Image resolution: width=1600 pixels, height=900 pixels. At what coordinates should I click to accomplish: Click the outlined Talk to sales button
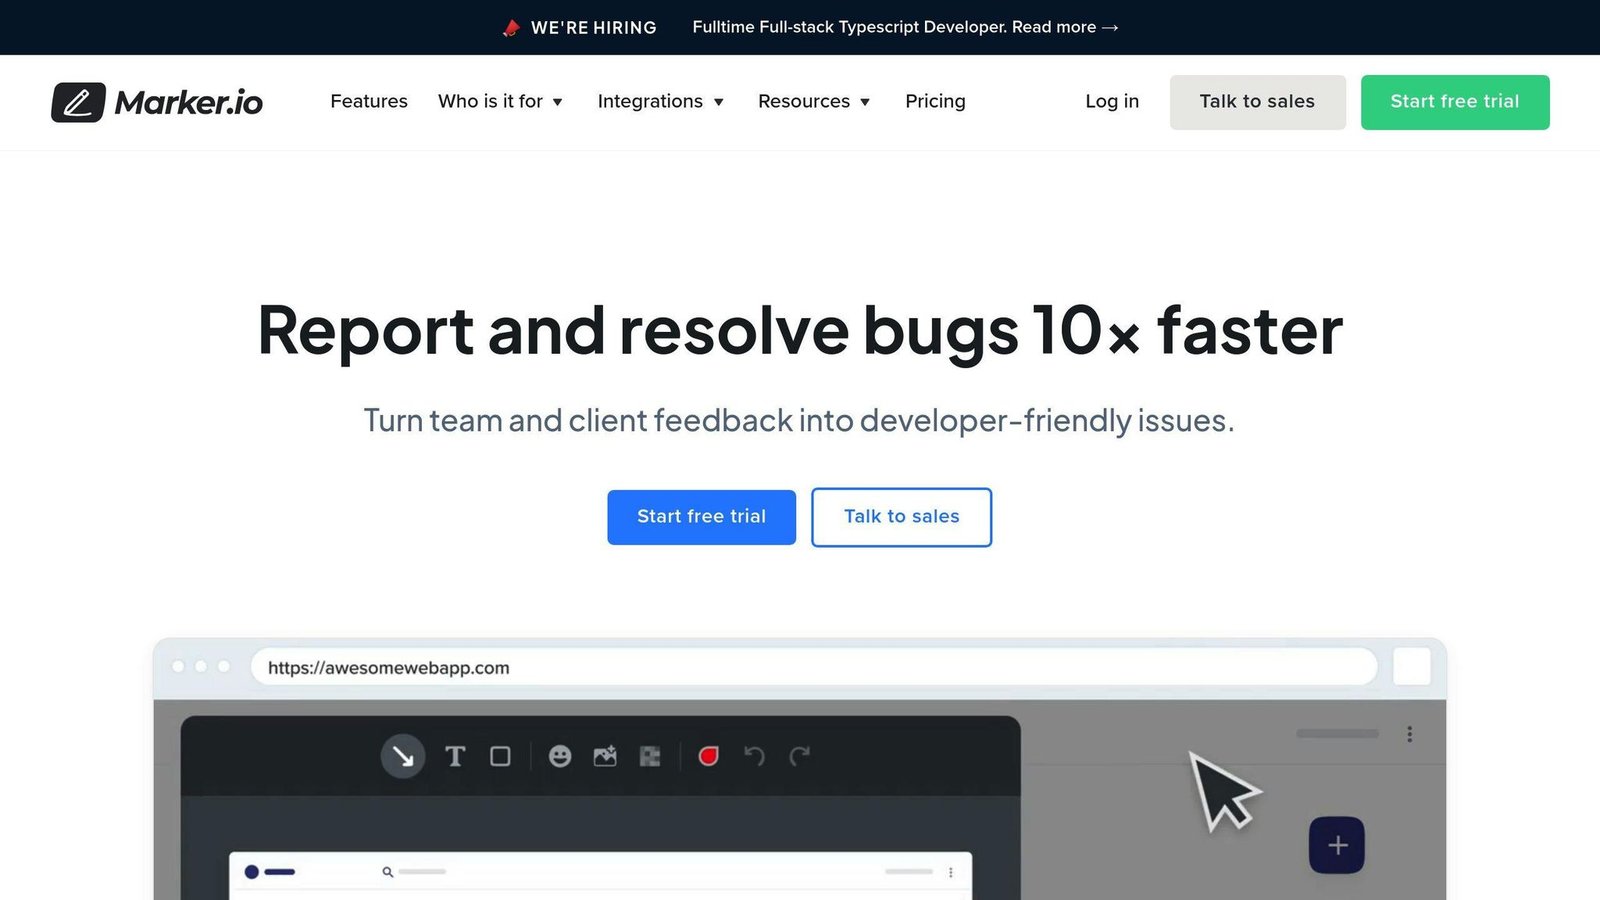pos(902,517)
